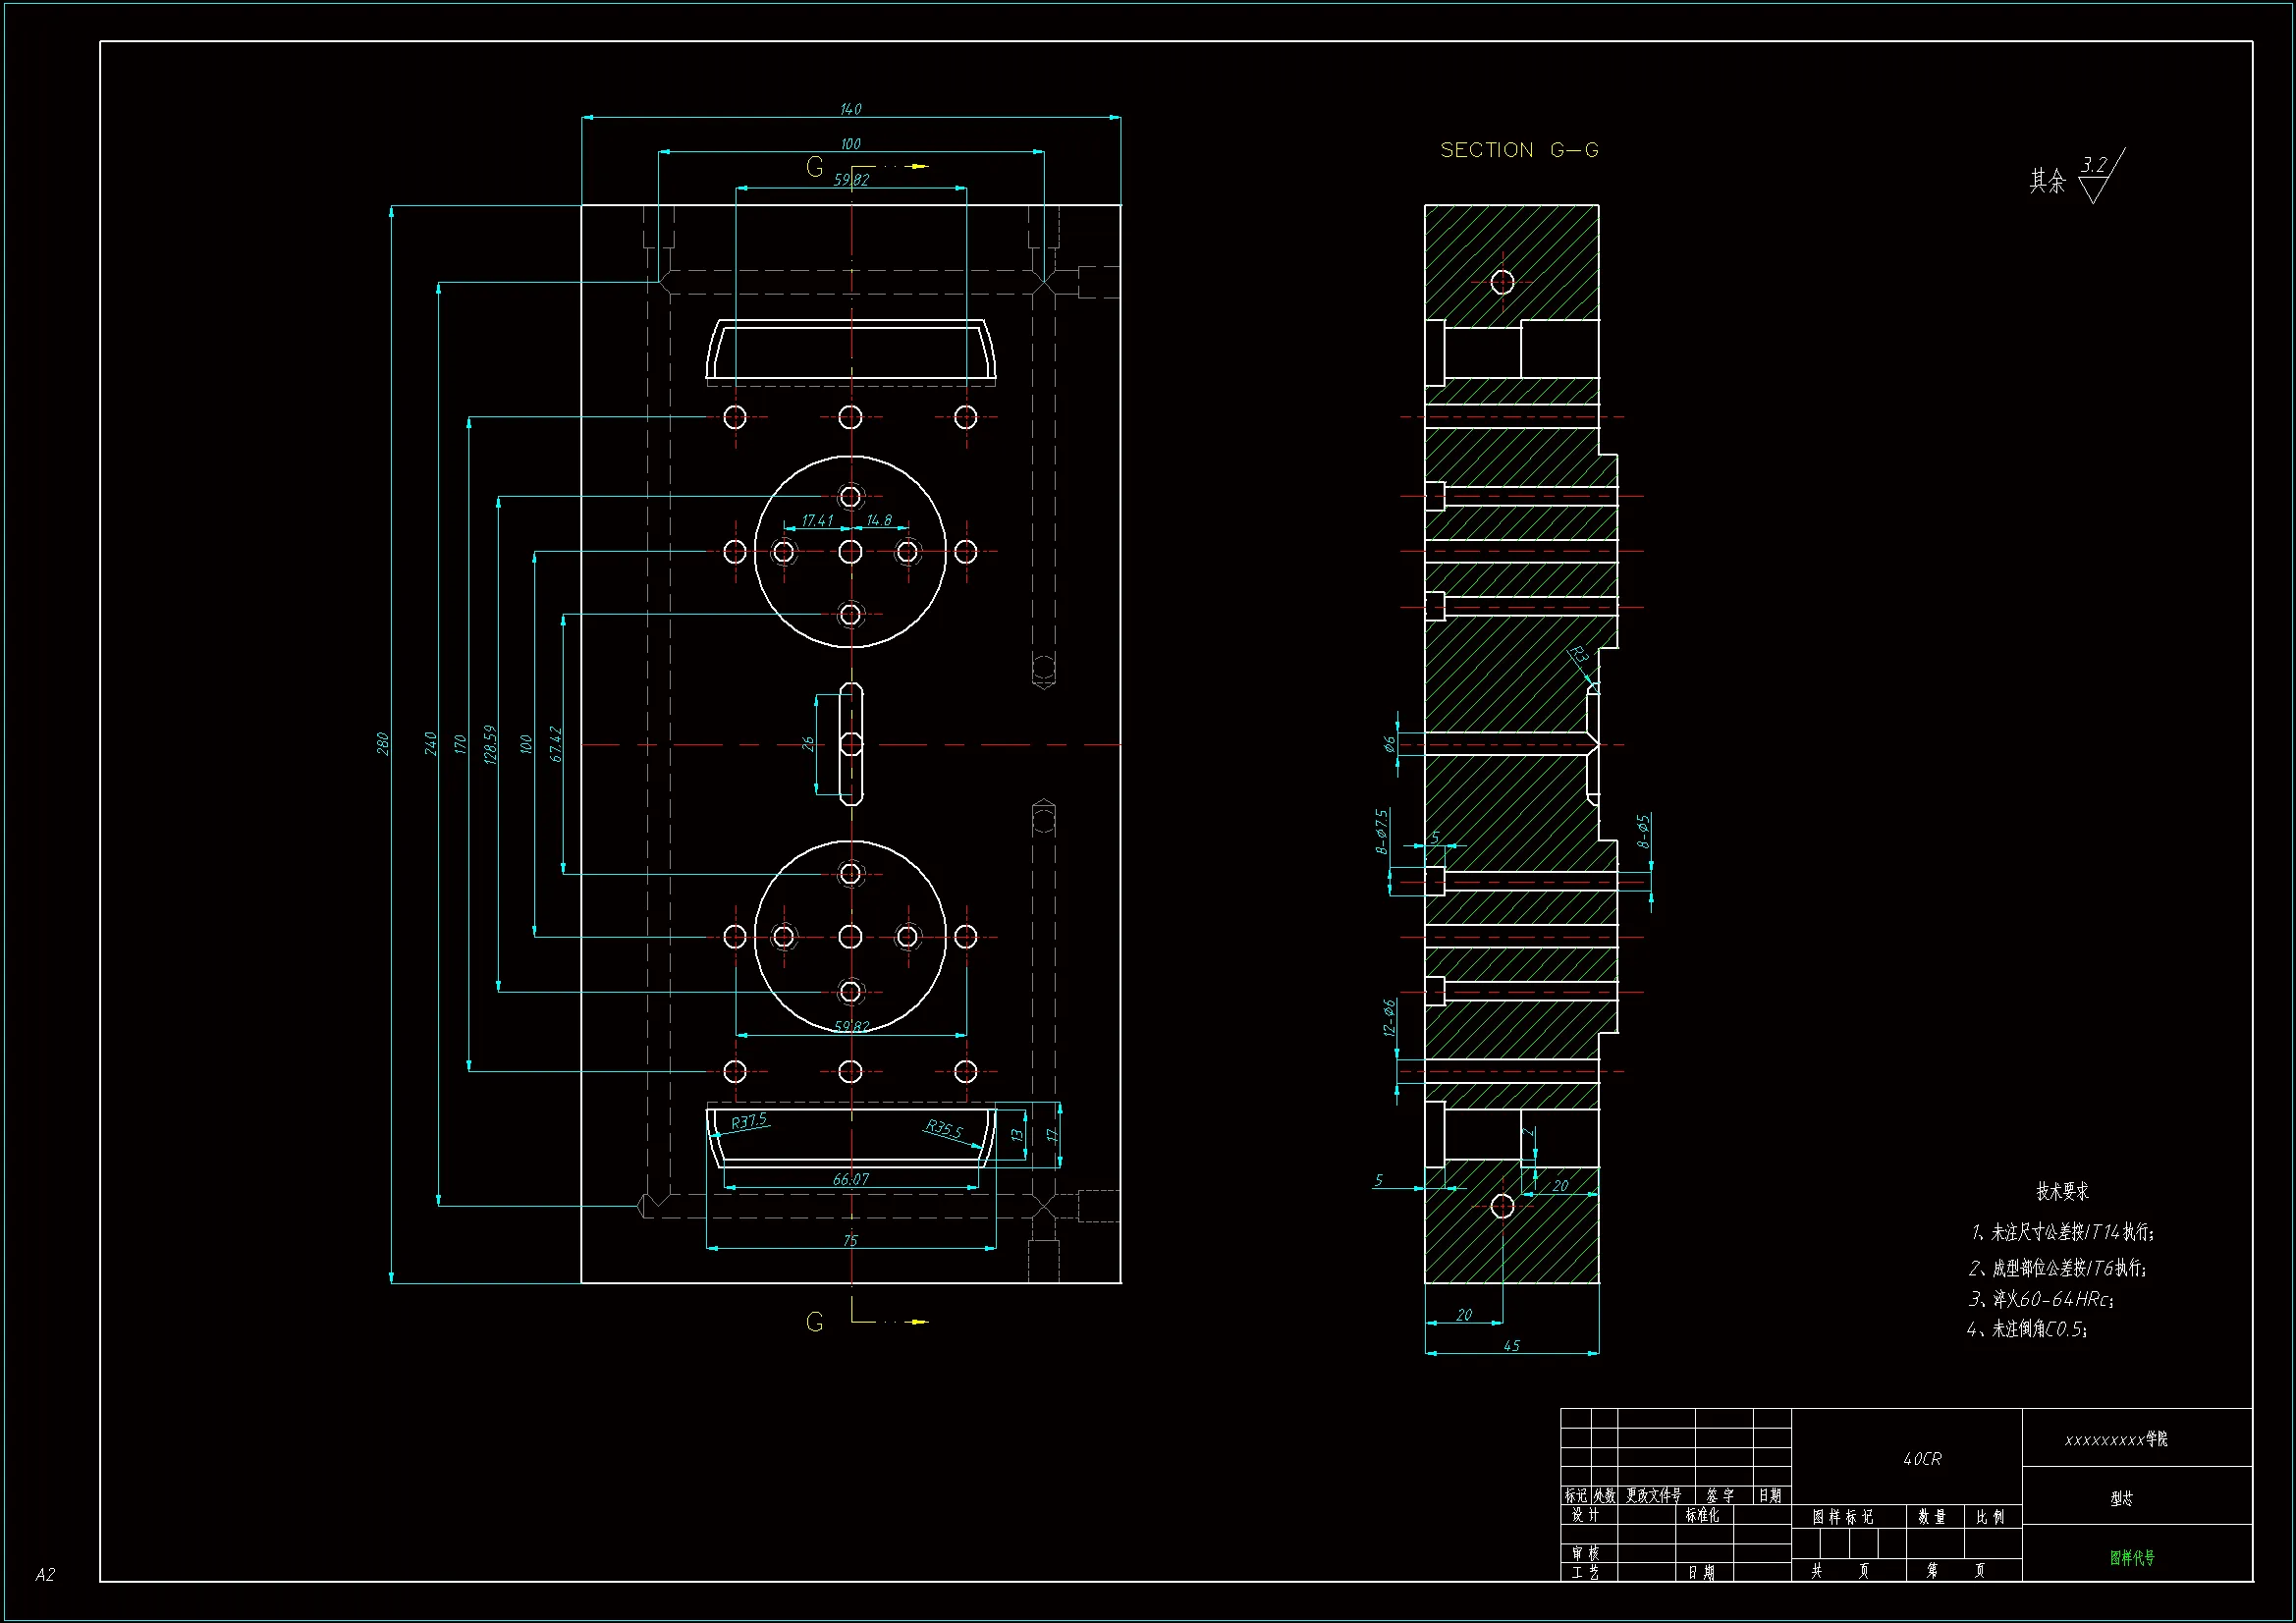
Task: Click the upper G section arrow marker
Action: pyautogui.click(x=815, y=167)
